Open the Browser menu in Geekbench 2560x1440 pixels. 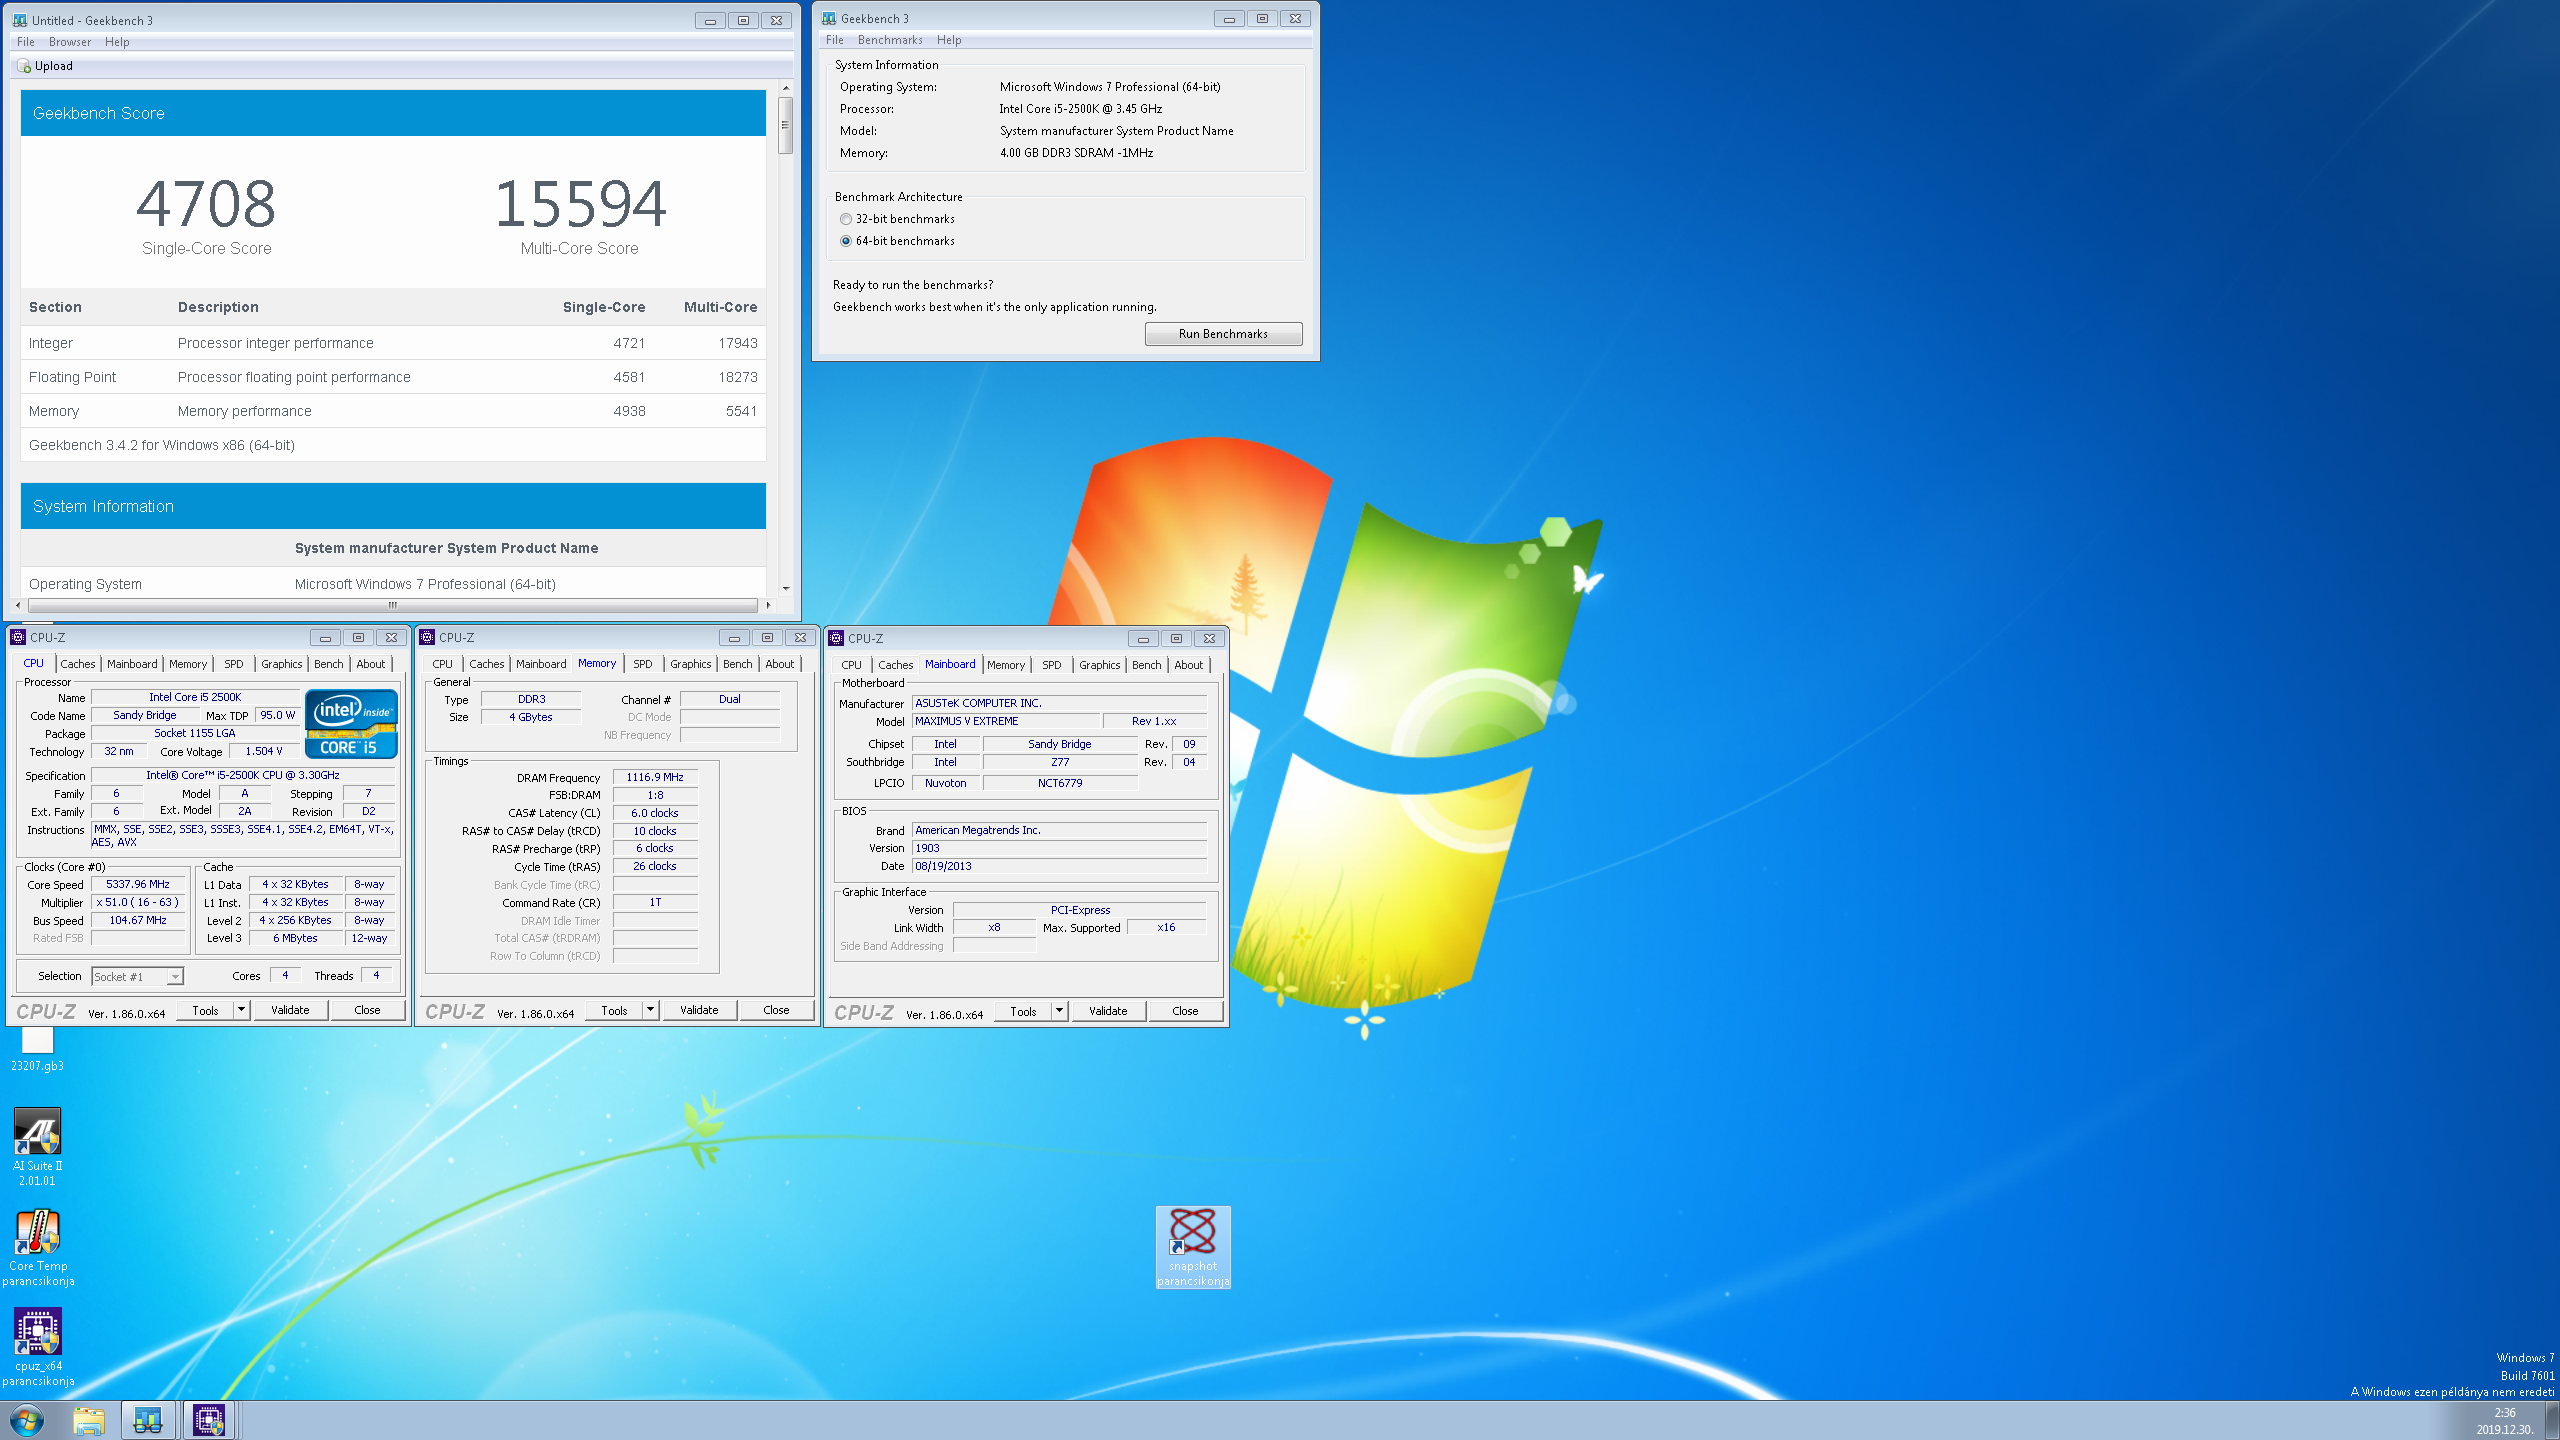click(x=70, y=42)
